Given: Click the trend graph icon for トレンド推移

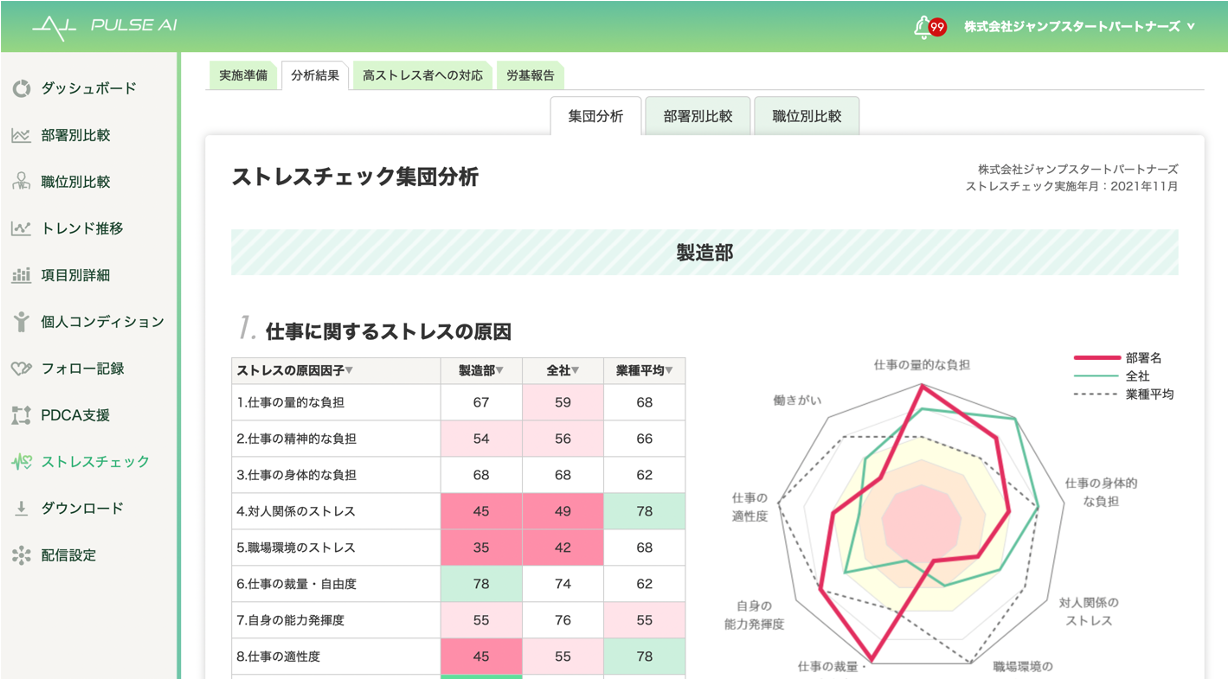Looking at the screenshot, I should tap(21, 228).
